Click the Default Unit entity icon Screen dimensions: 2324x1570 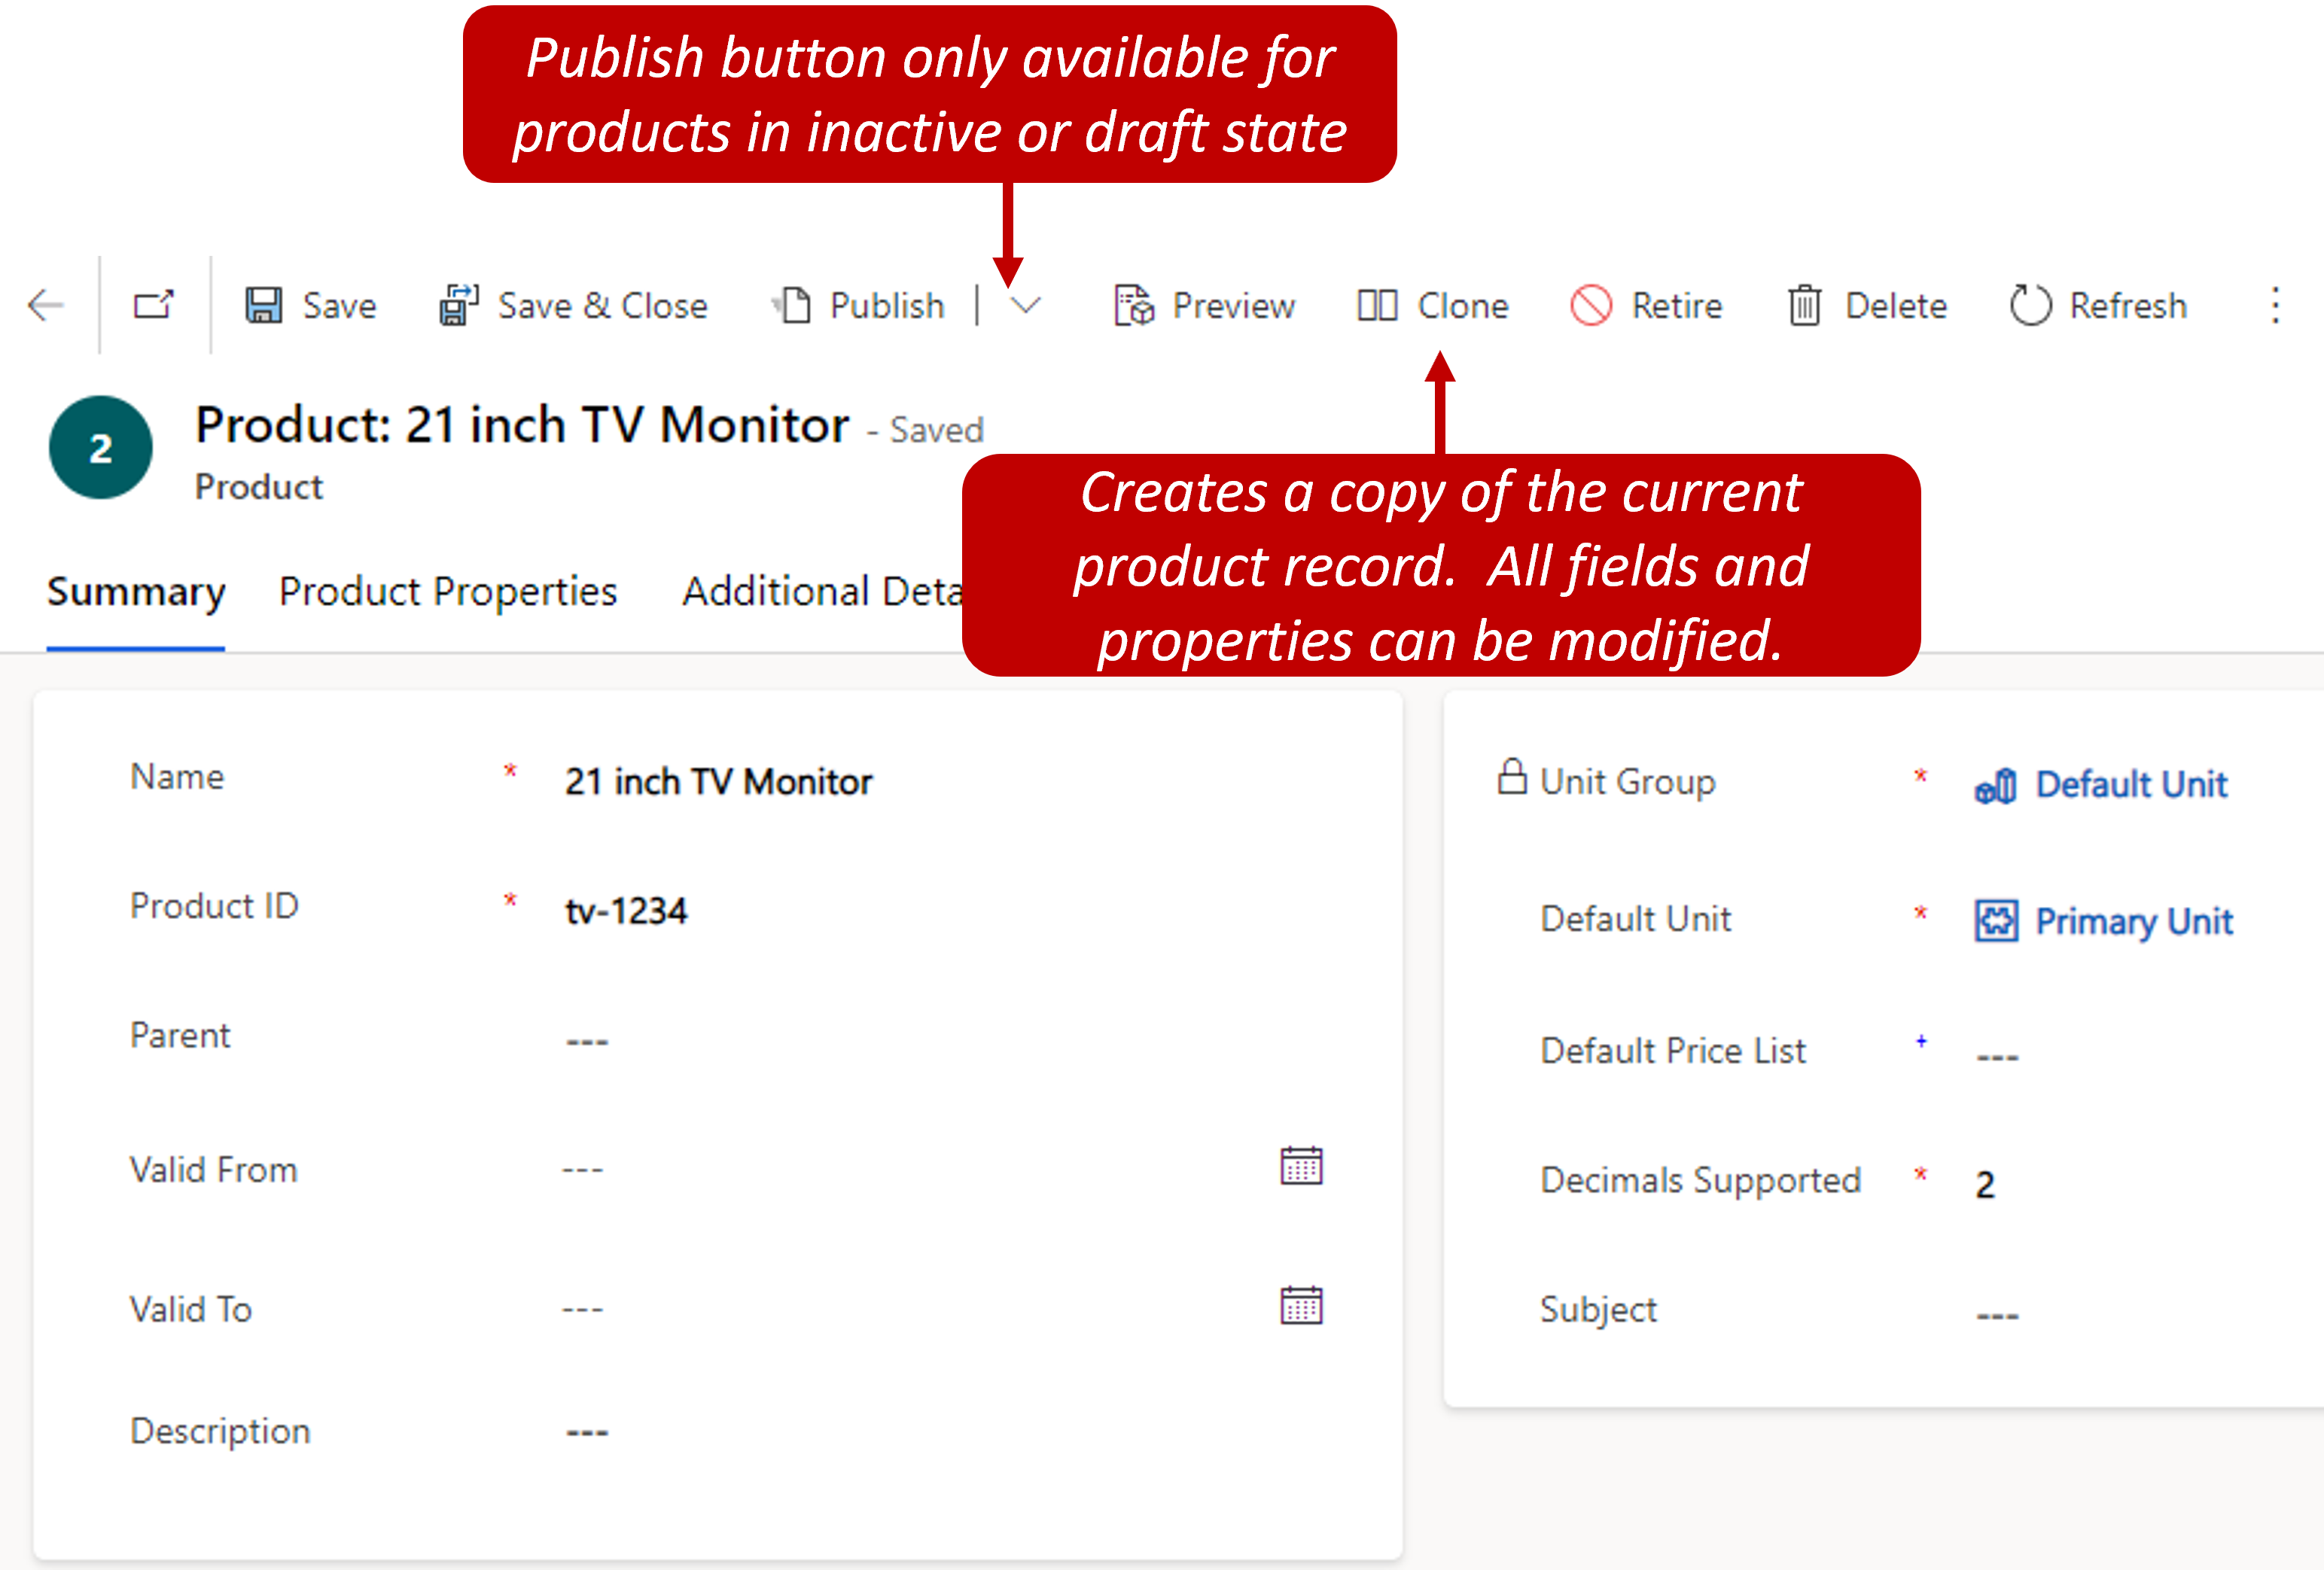click(x=1994, y=786)
